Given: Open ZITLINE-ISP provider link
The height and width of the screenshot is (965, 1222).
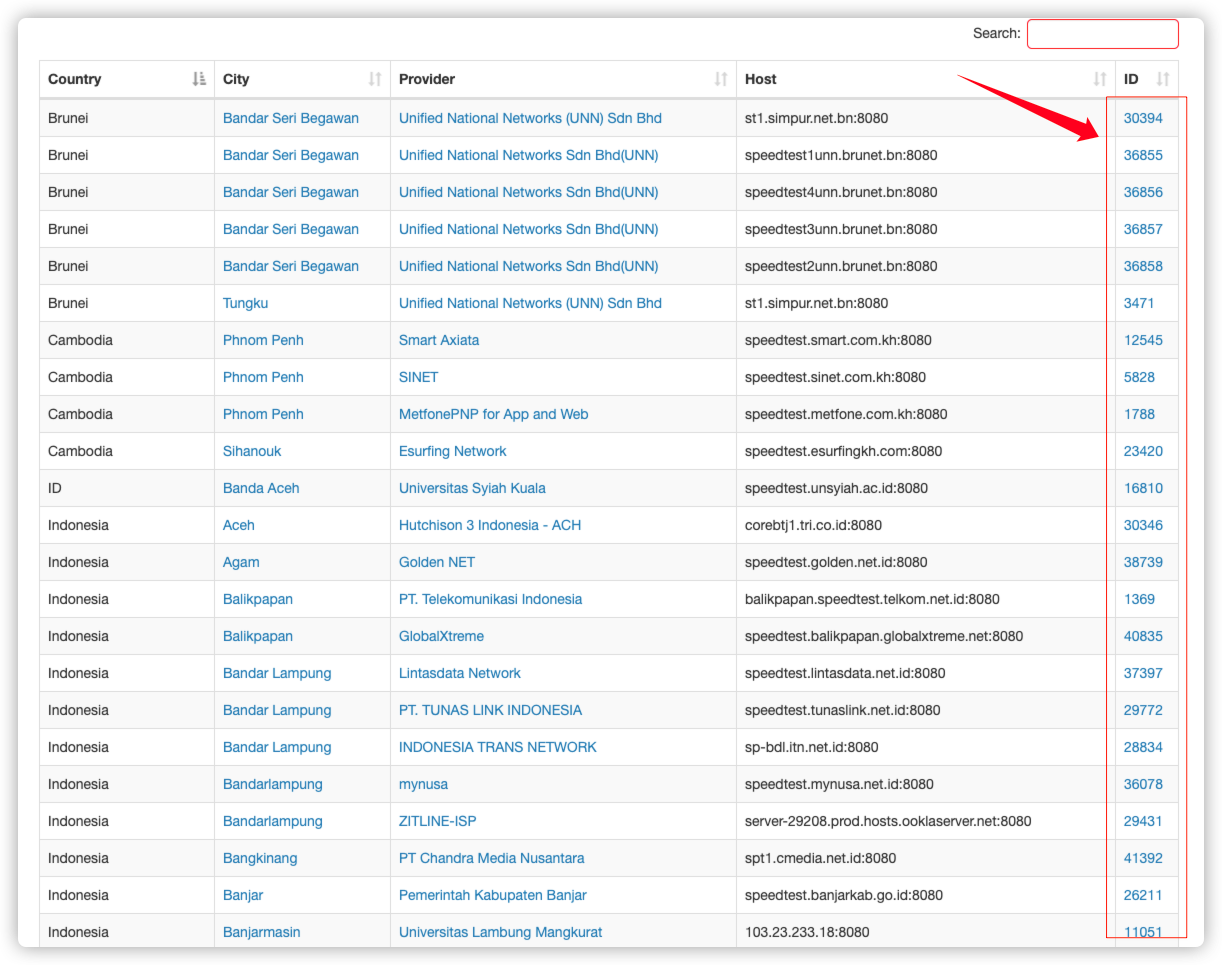Looking at the screenshot, I should [437, 821].
